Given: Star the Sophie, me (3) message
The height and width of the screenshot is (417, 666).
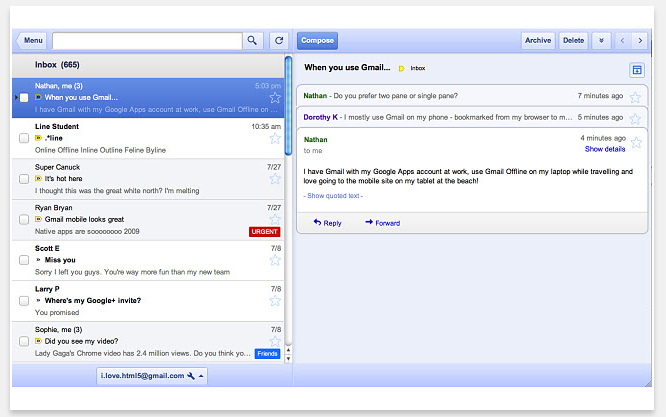Looking at the screenshot, I should click(275, 341).
